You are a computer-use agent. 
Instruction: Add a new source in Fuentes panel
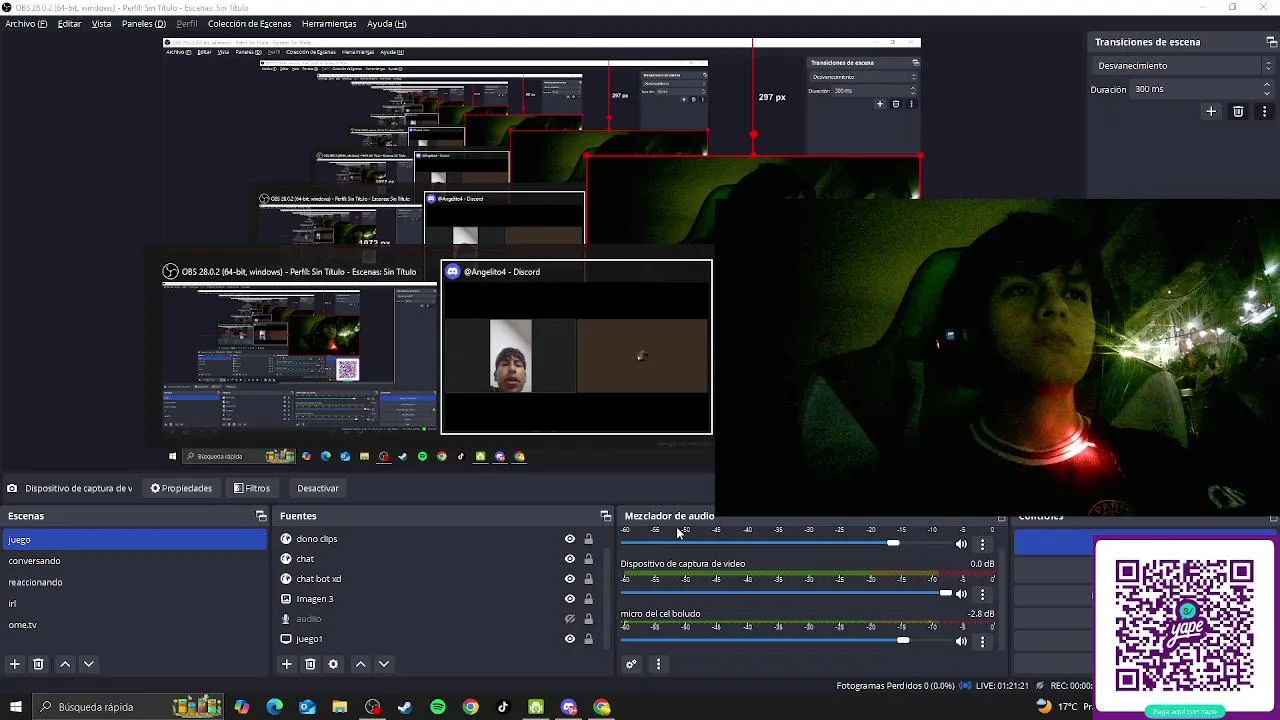click(286, 664)
